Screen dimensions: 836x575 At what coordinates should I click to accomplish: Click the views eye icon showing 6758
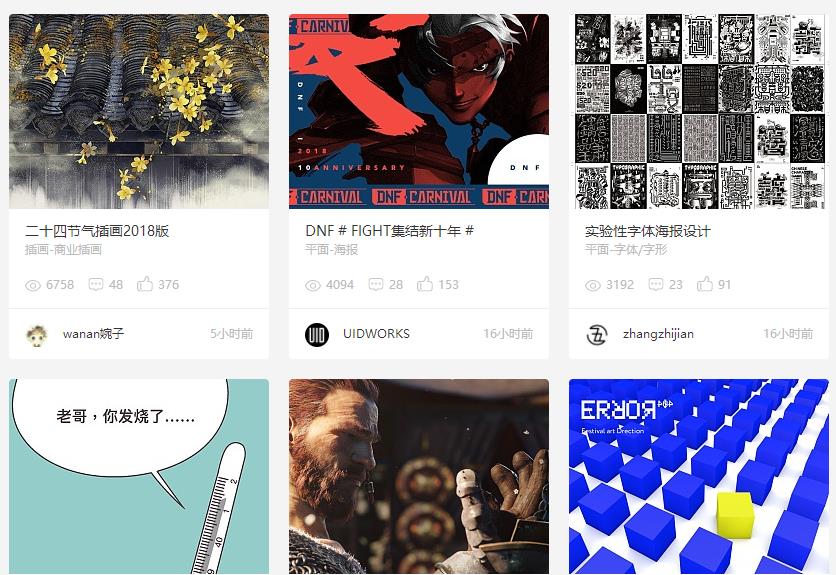[33, 285]
